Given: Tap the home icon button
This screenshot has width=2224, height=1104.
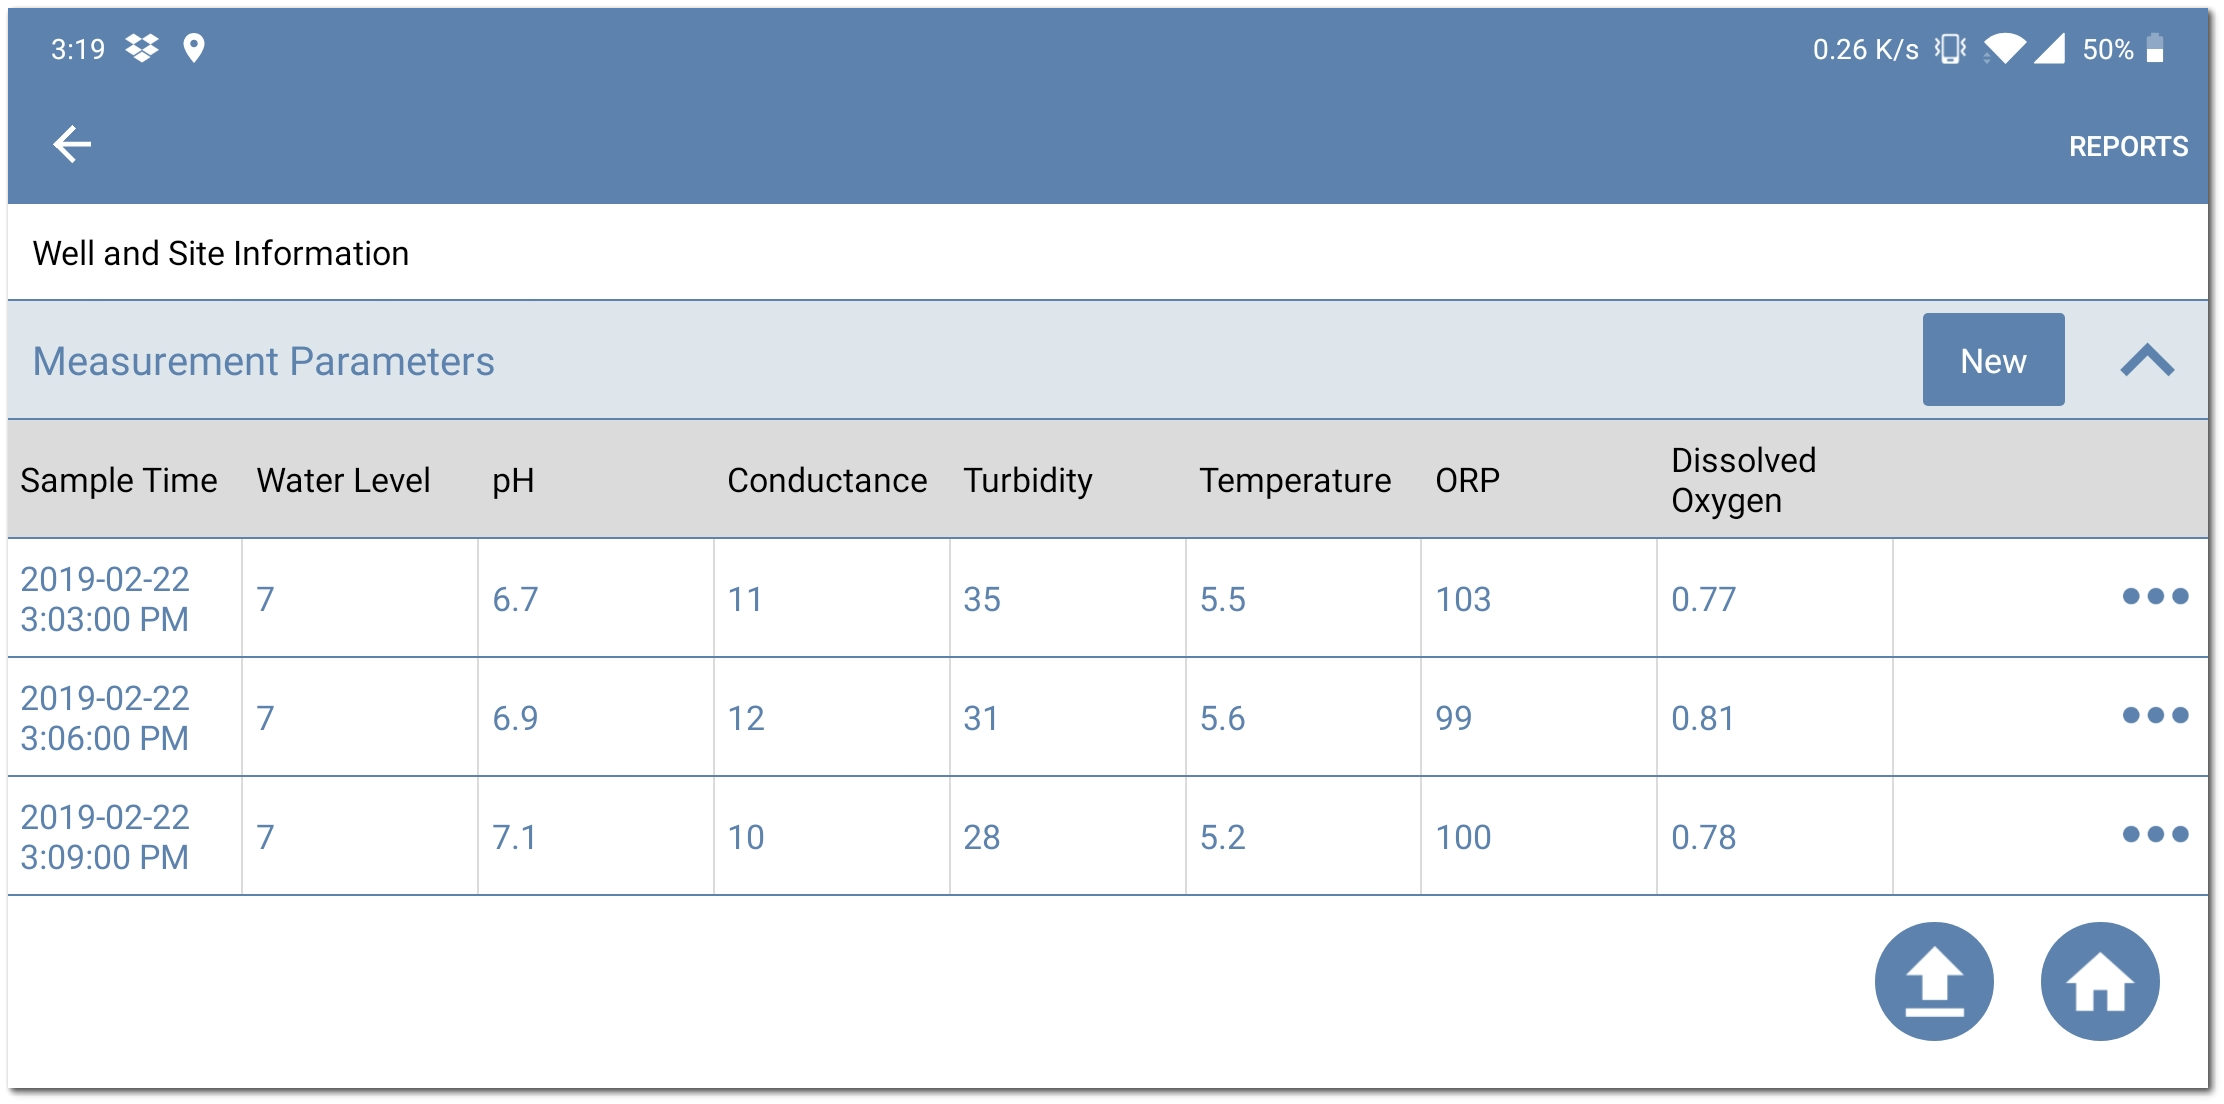Looking at the screenshot, I should (x=2100, y=981).
